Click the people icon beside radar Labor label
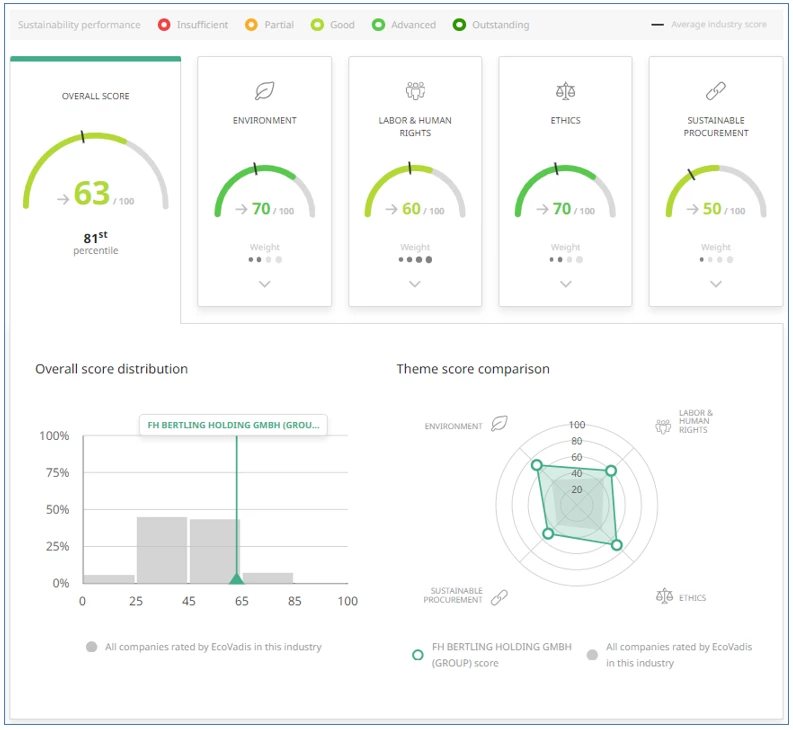793x730 pixels. [x=662, y=426]
